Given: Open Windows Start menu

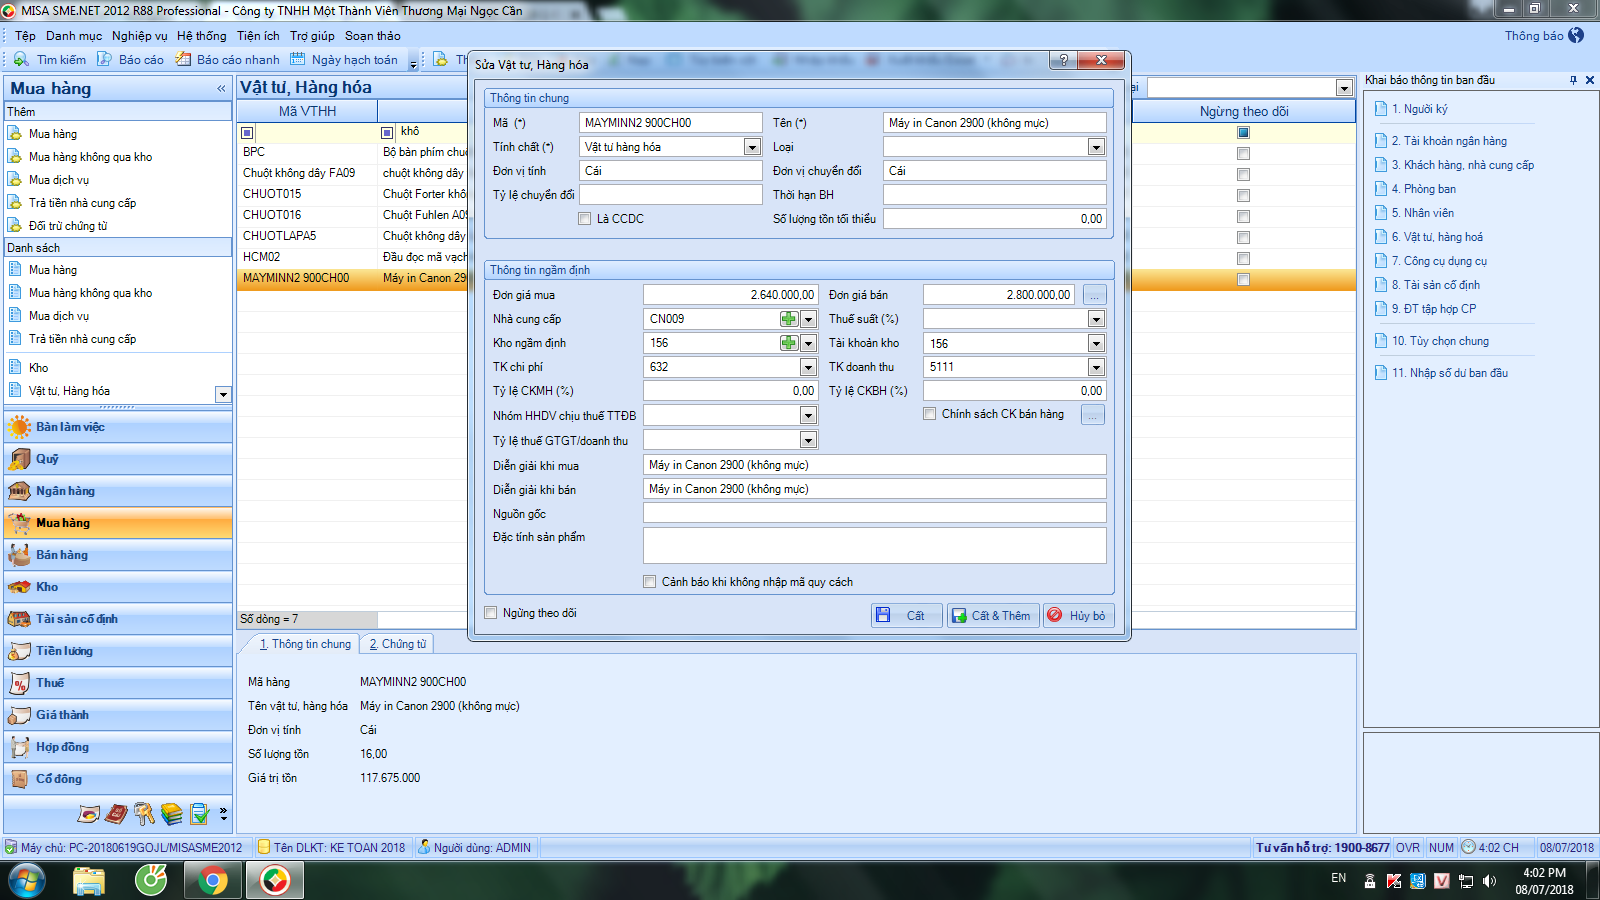Looking at the screenshot, I should tap(26, 881).
